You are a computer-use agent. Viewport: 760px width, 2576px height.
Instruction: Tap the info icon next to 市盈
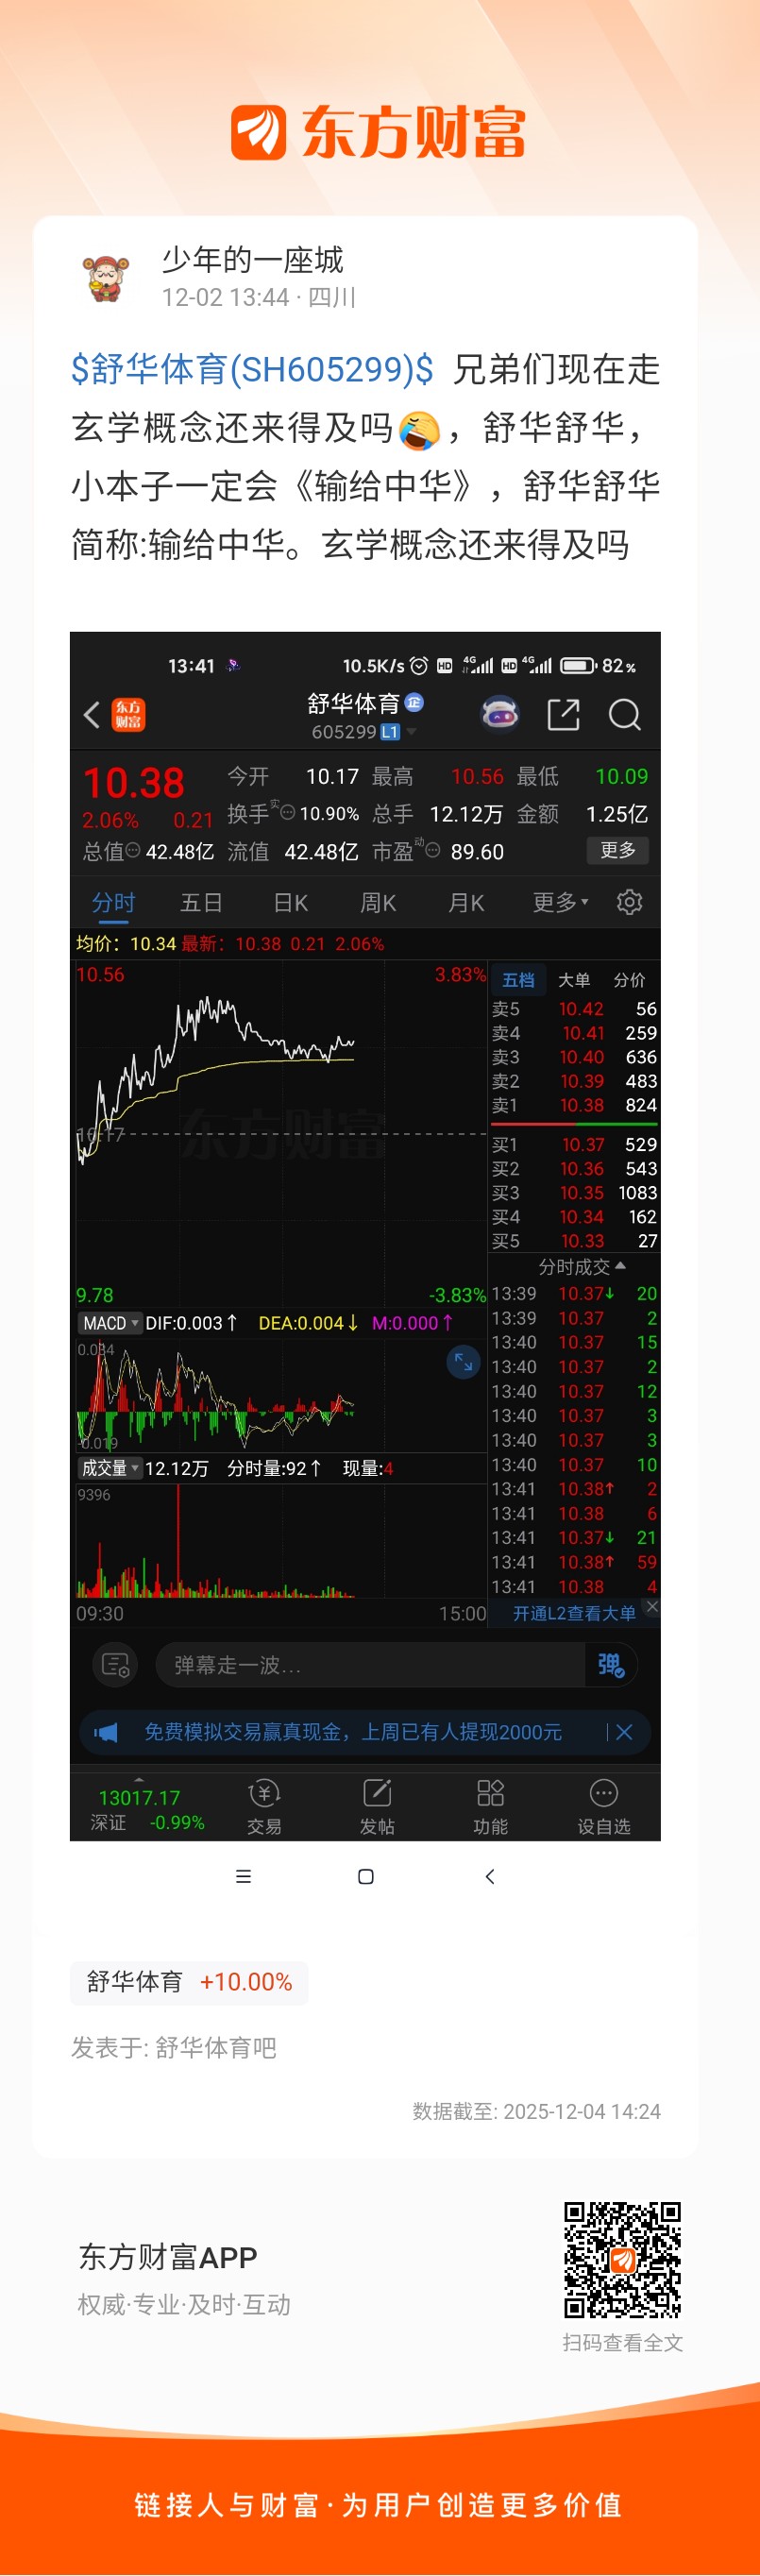pos(433,850)
